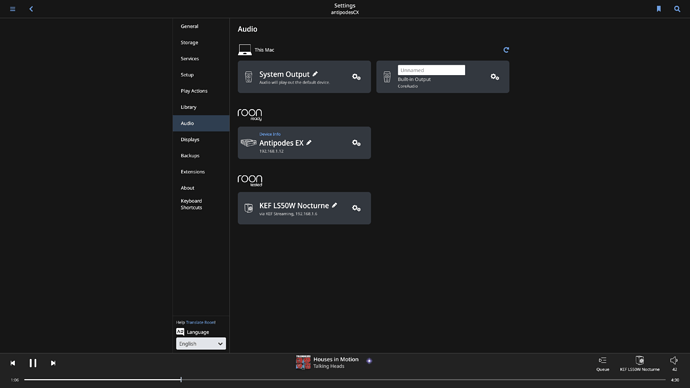Select Storage settings tab

click(x=201, y=43)
